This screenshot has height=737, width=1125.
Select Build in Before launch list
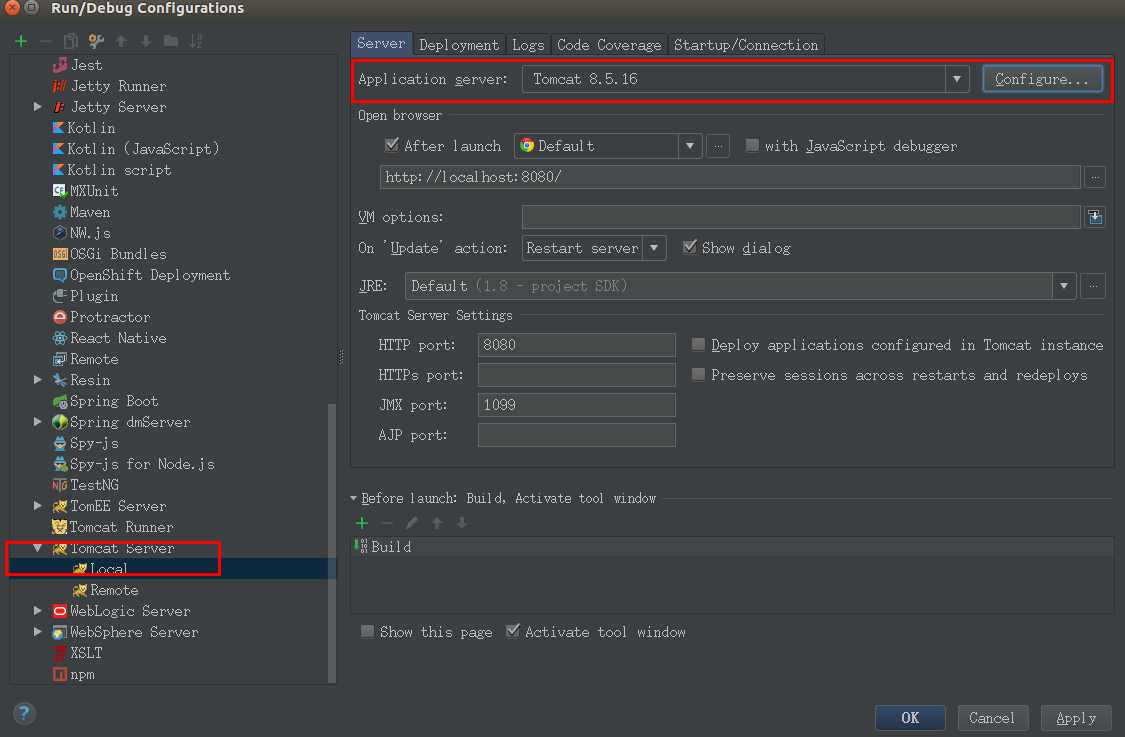(732, 547)
